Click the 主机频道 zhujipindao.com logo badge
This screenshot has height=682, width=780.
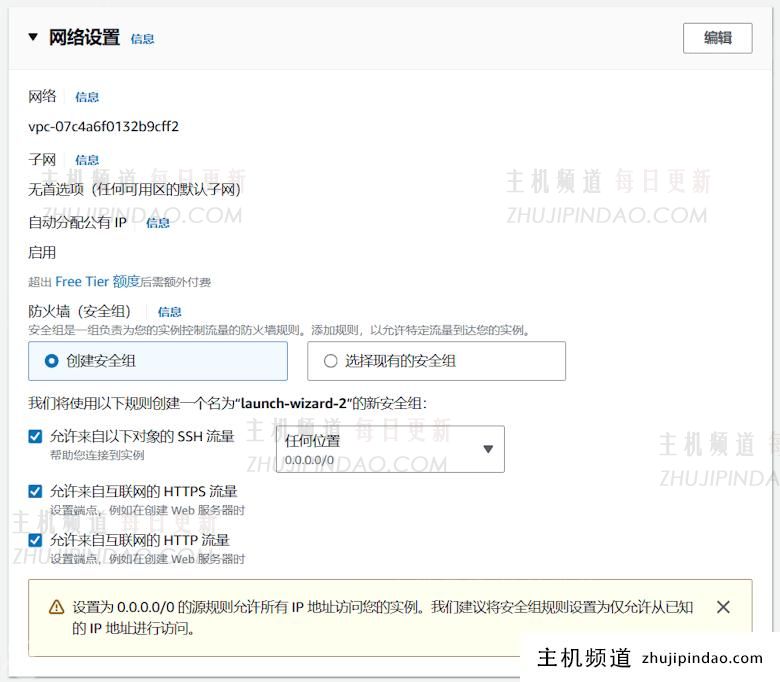(x=649, y=658)
